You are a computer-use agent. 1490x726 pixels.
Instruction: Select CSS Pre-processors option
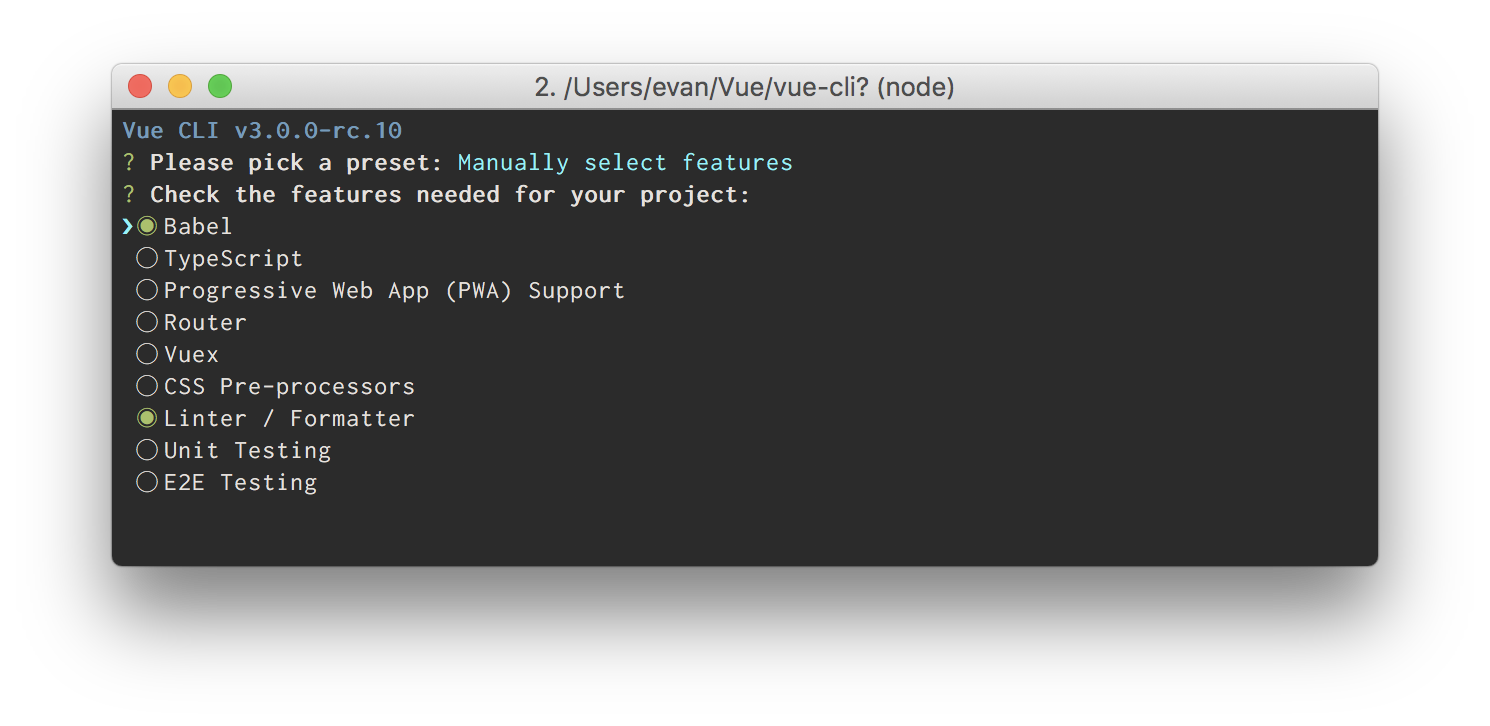click(147, 386)
